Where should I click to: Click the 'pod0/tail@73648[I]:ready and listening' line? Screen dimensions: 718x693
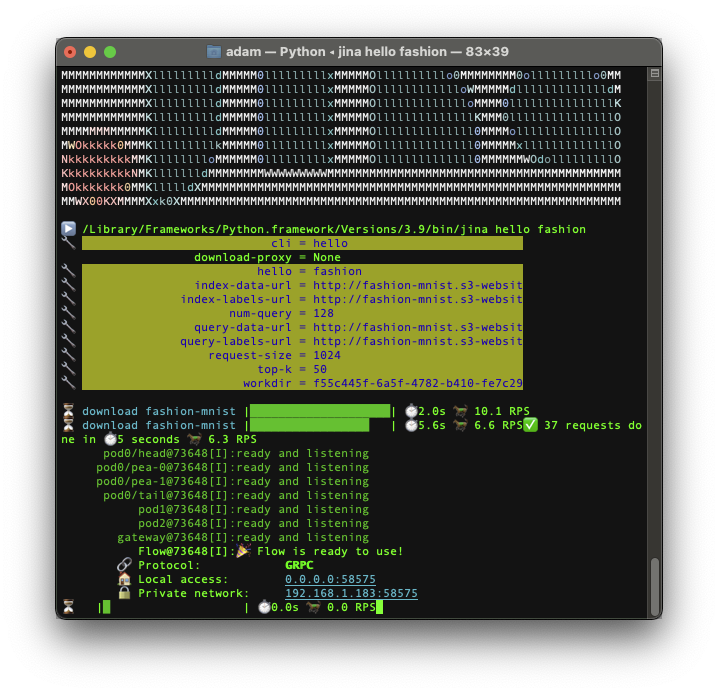pos(236,496)
